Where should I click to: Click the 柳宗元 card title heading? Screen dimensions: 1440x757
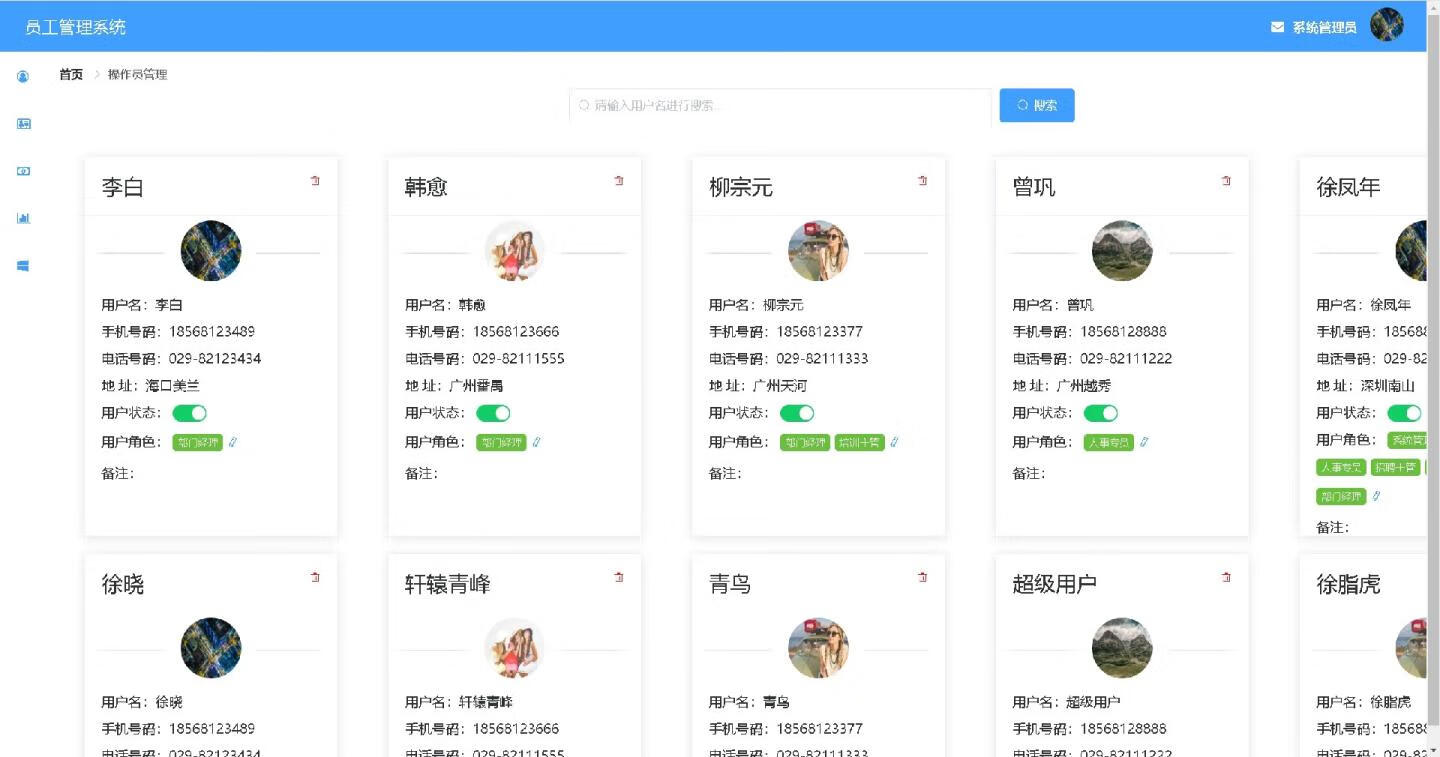741,187
